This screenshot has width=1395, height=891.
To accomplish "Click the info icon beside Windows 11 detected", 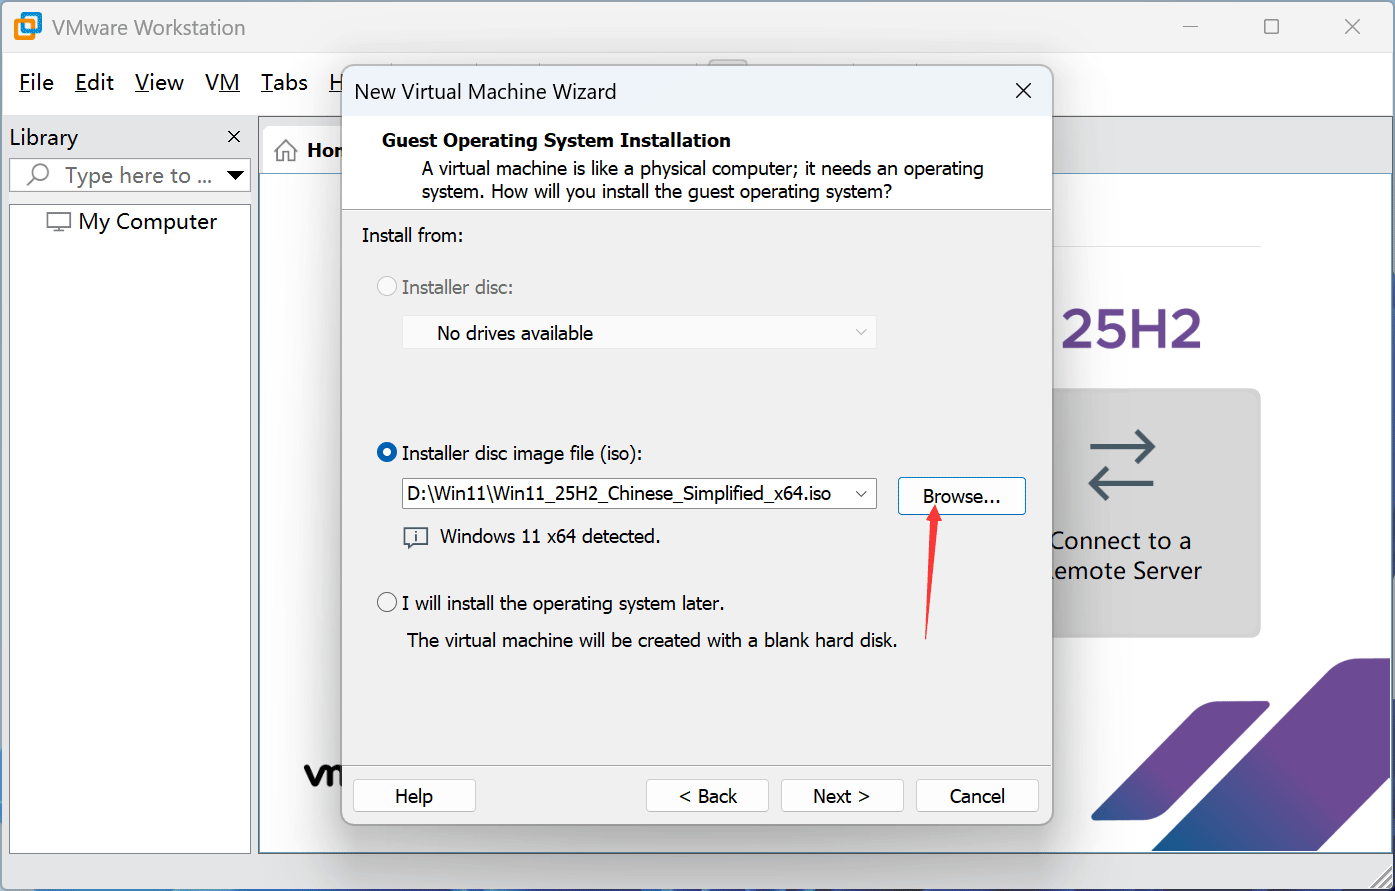I will pos(415,538).
